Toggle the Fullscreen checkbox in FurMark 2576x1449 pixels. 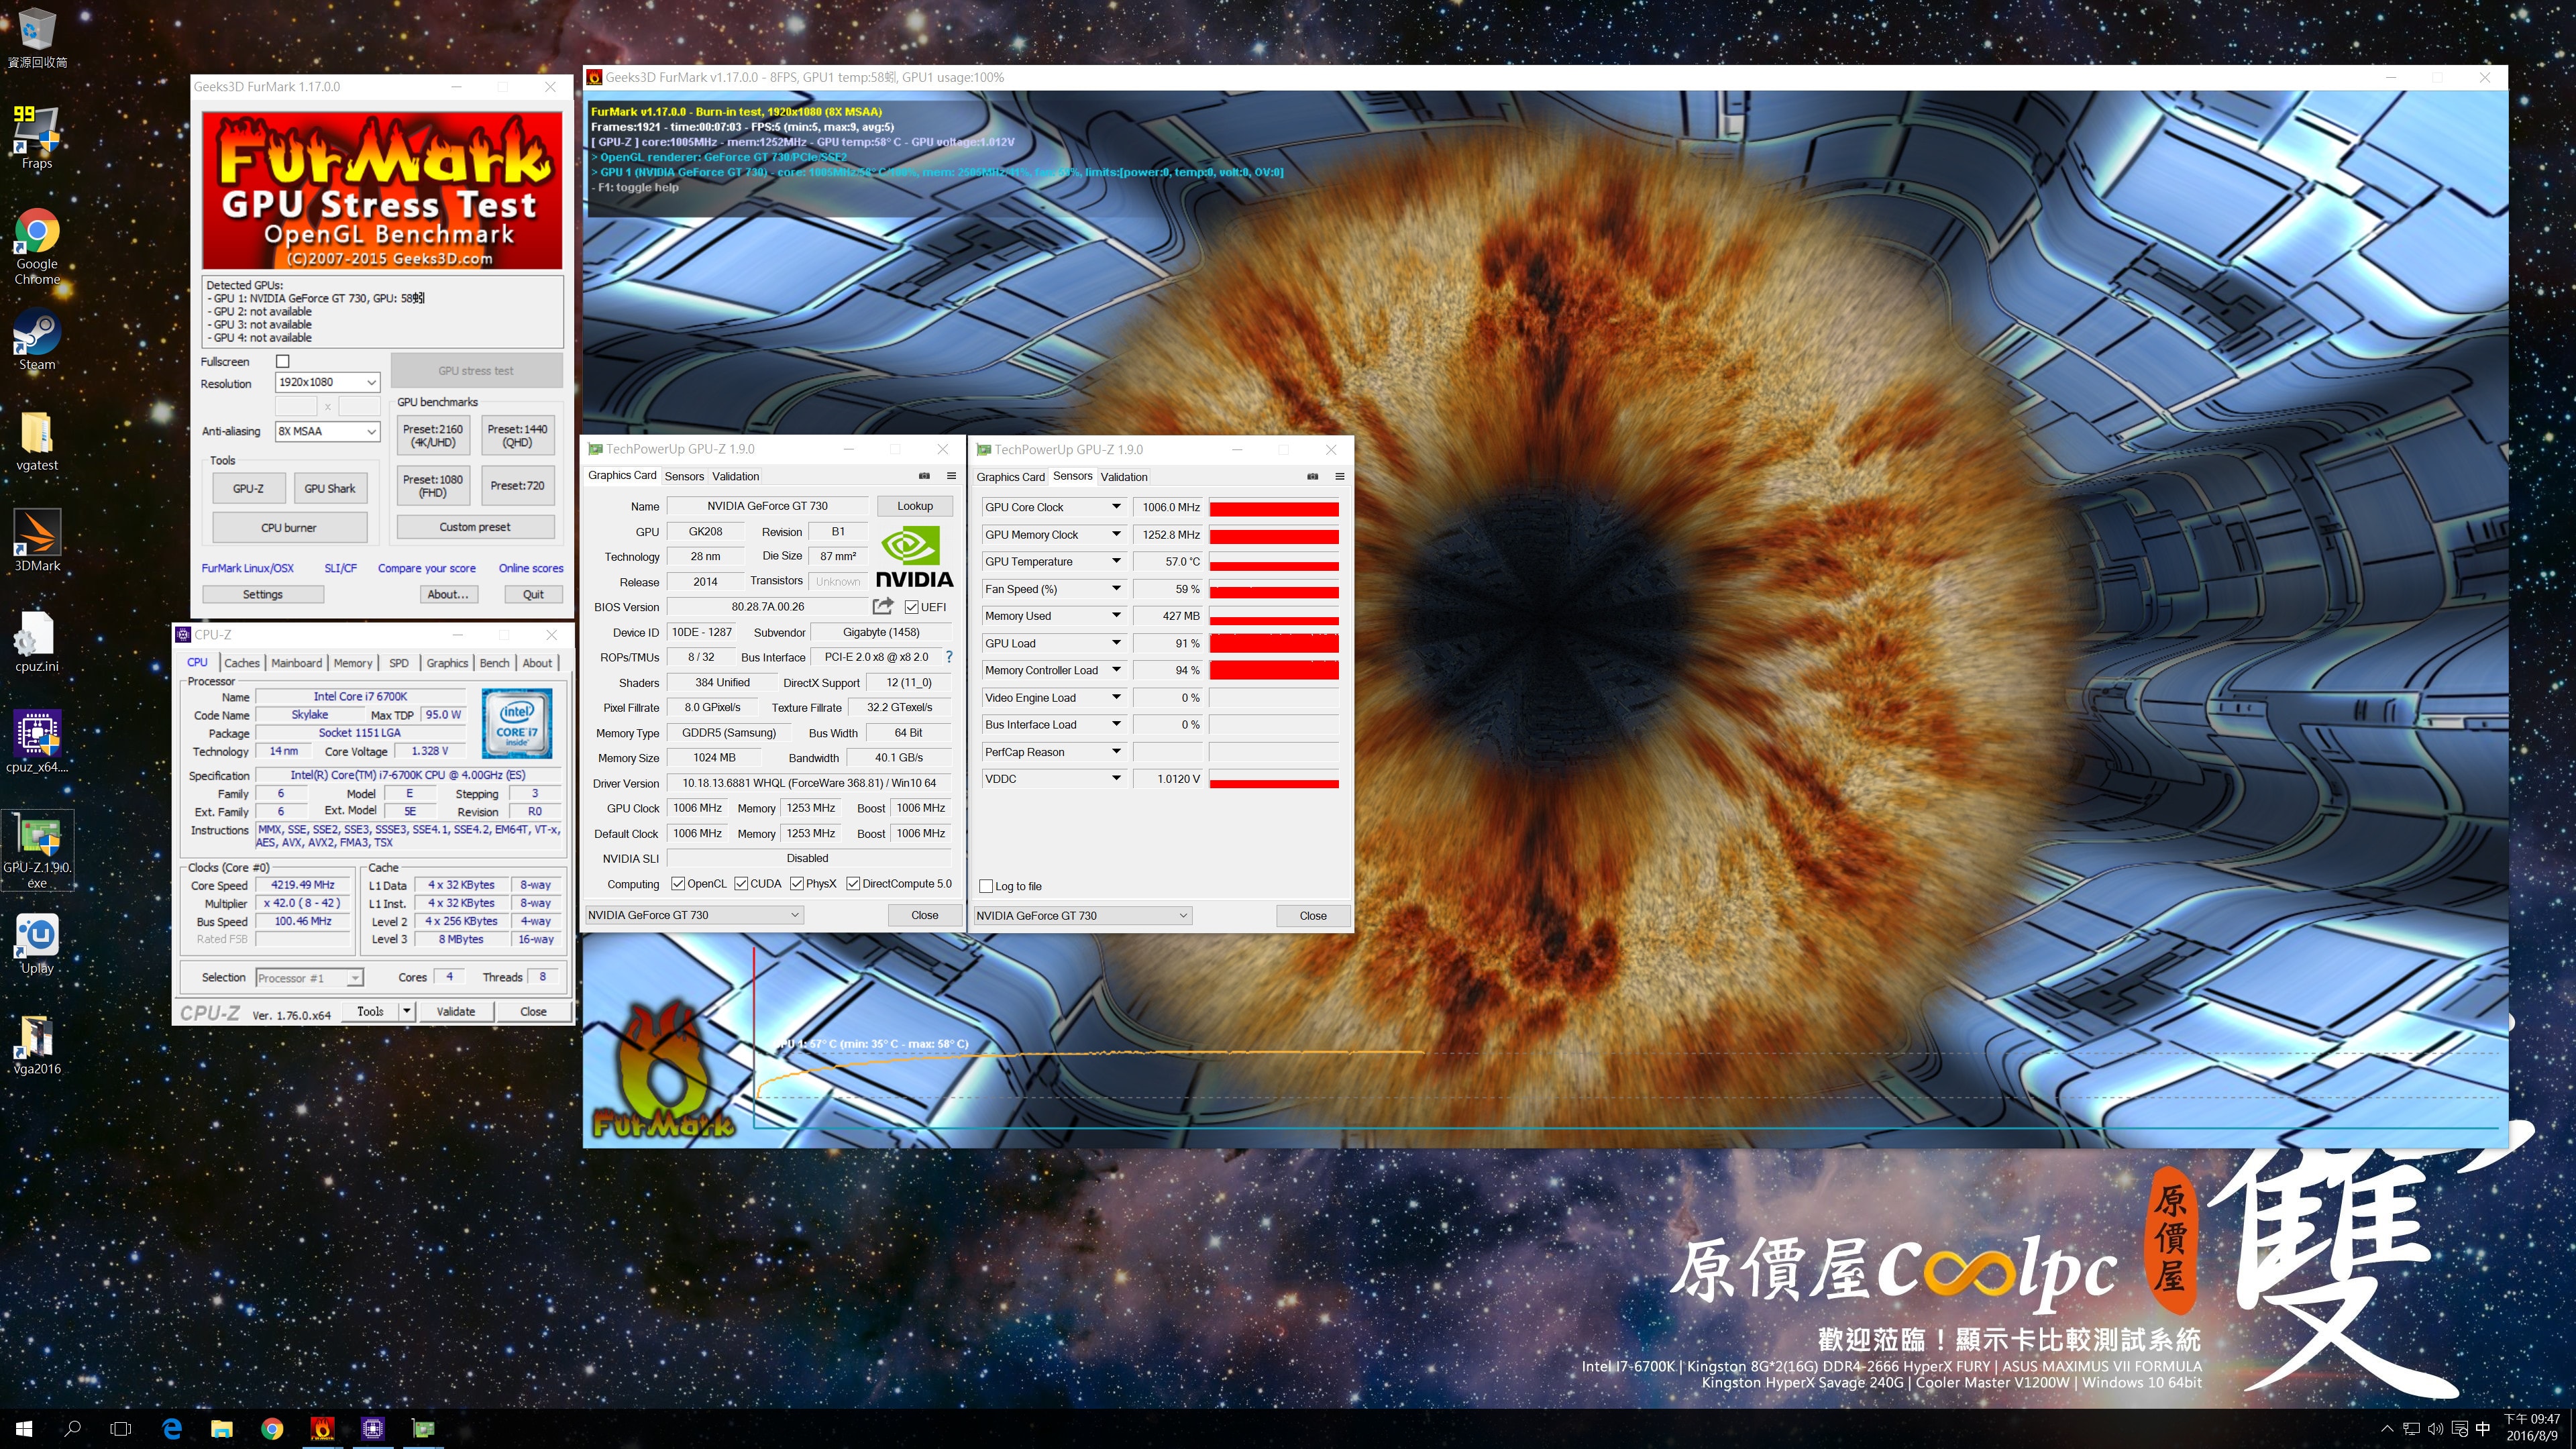click(283, 361)
